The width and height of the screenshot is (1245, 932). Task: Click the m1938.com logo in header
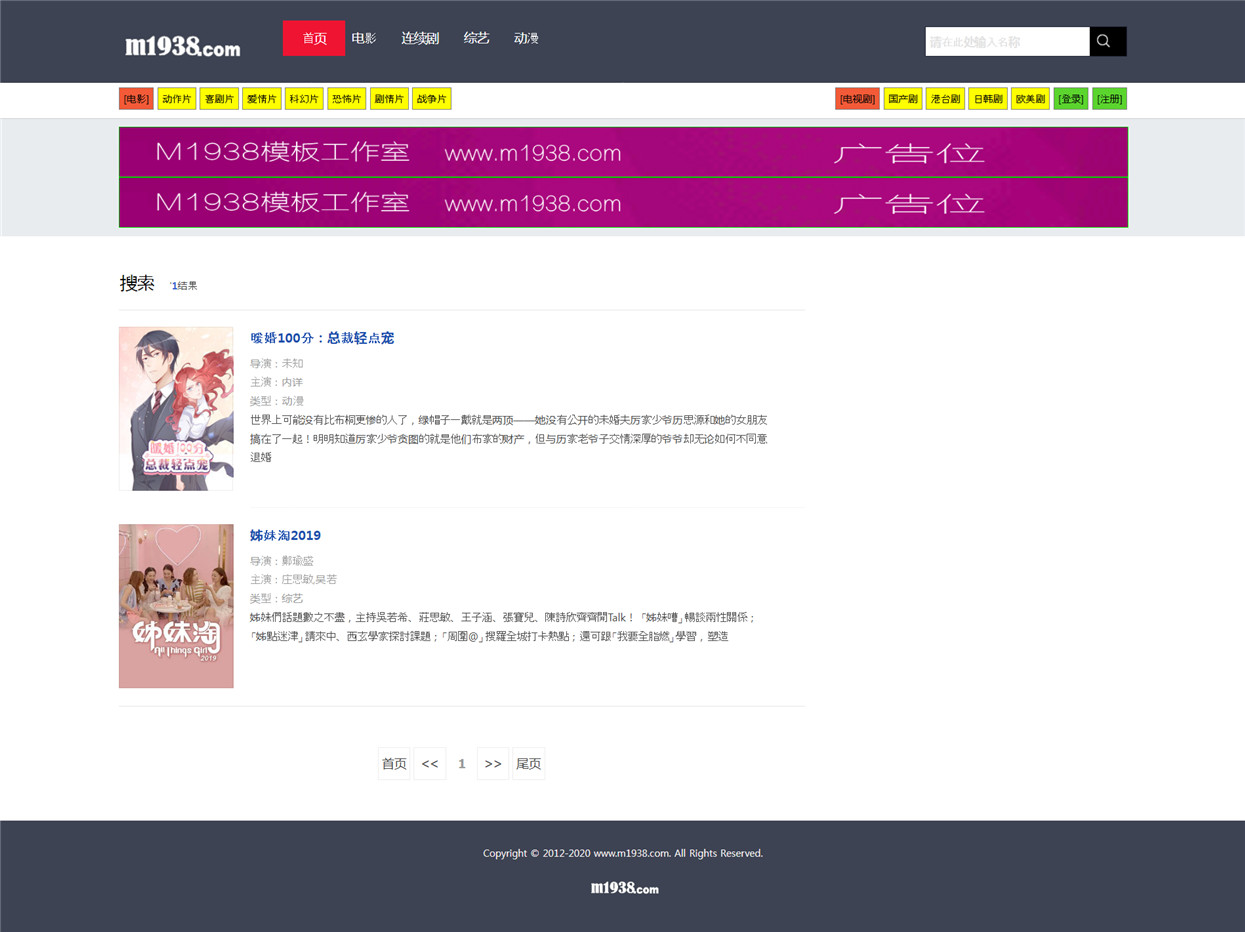(183, 46)
